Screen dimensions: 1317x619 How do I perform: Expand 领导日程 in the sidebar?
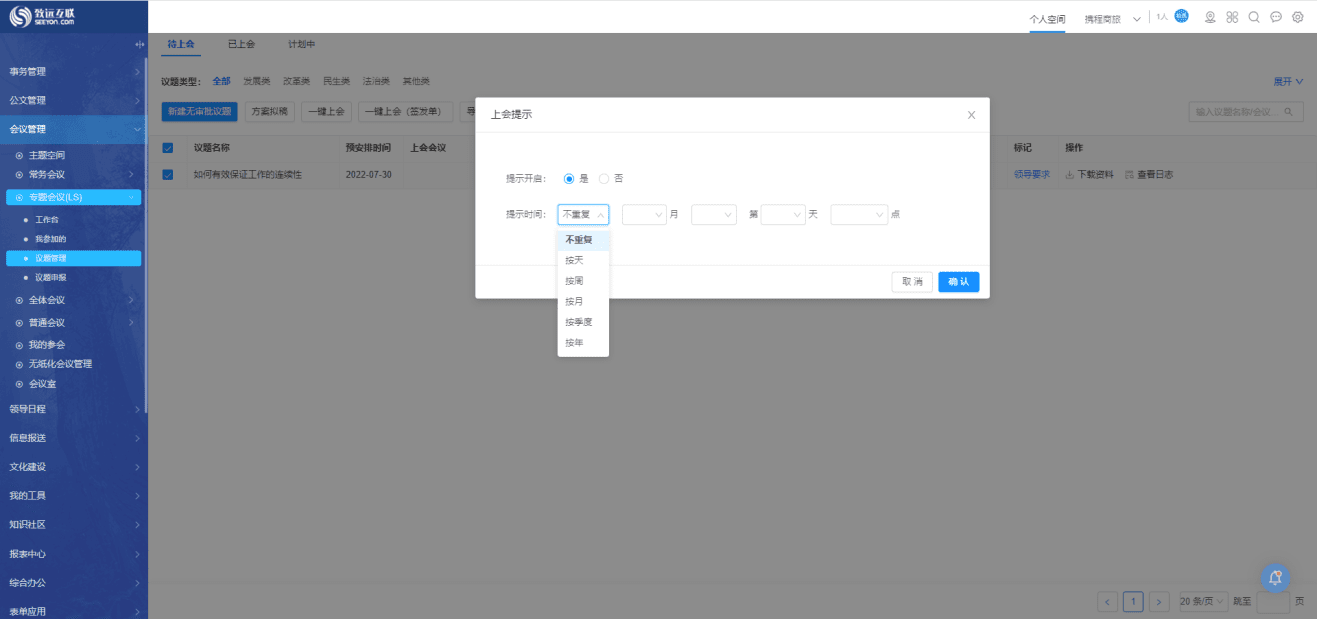[x=137, y=408]
